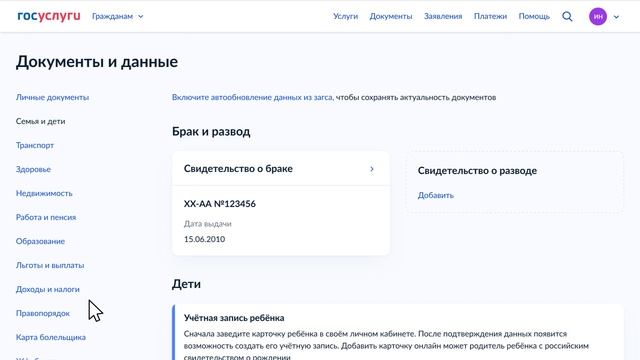This screenshot has width=640, height=360.
Task: Select Семья и дети in sidebar
Action: [40, 121]
